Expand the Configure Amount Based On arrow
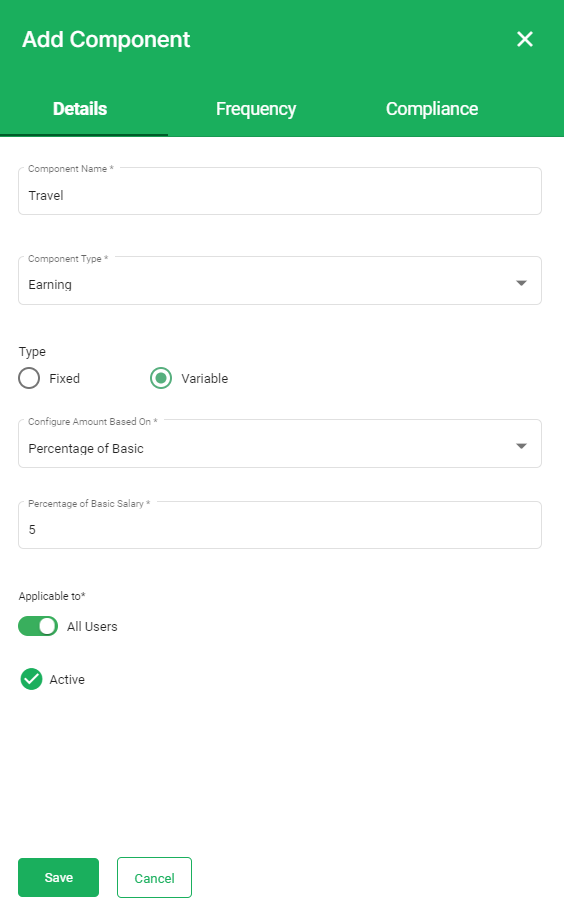This screenshot has height=902, width=564. tap(521, 446)
